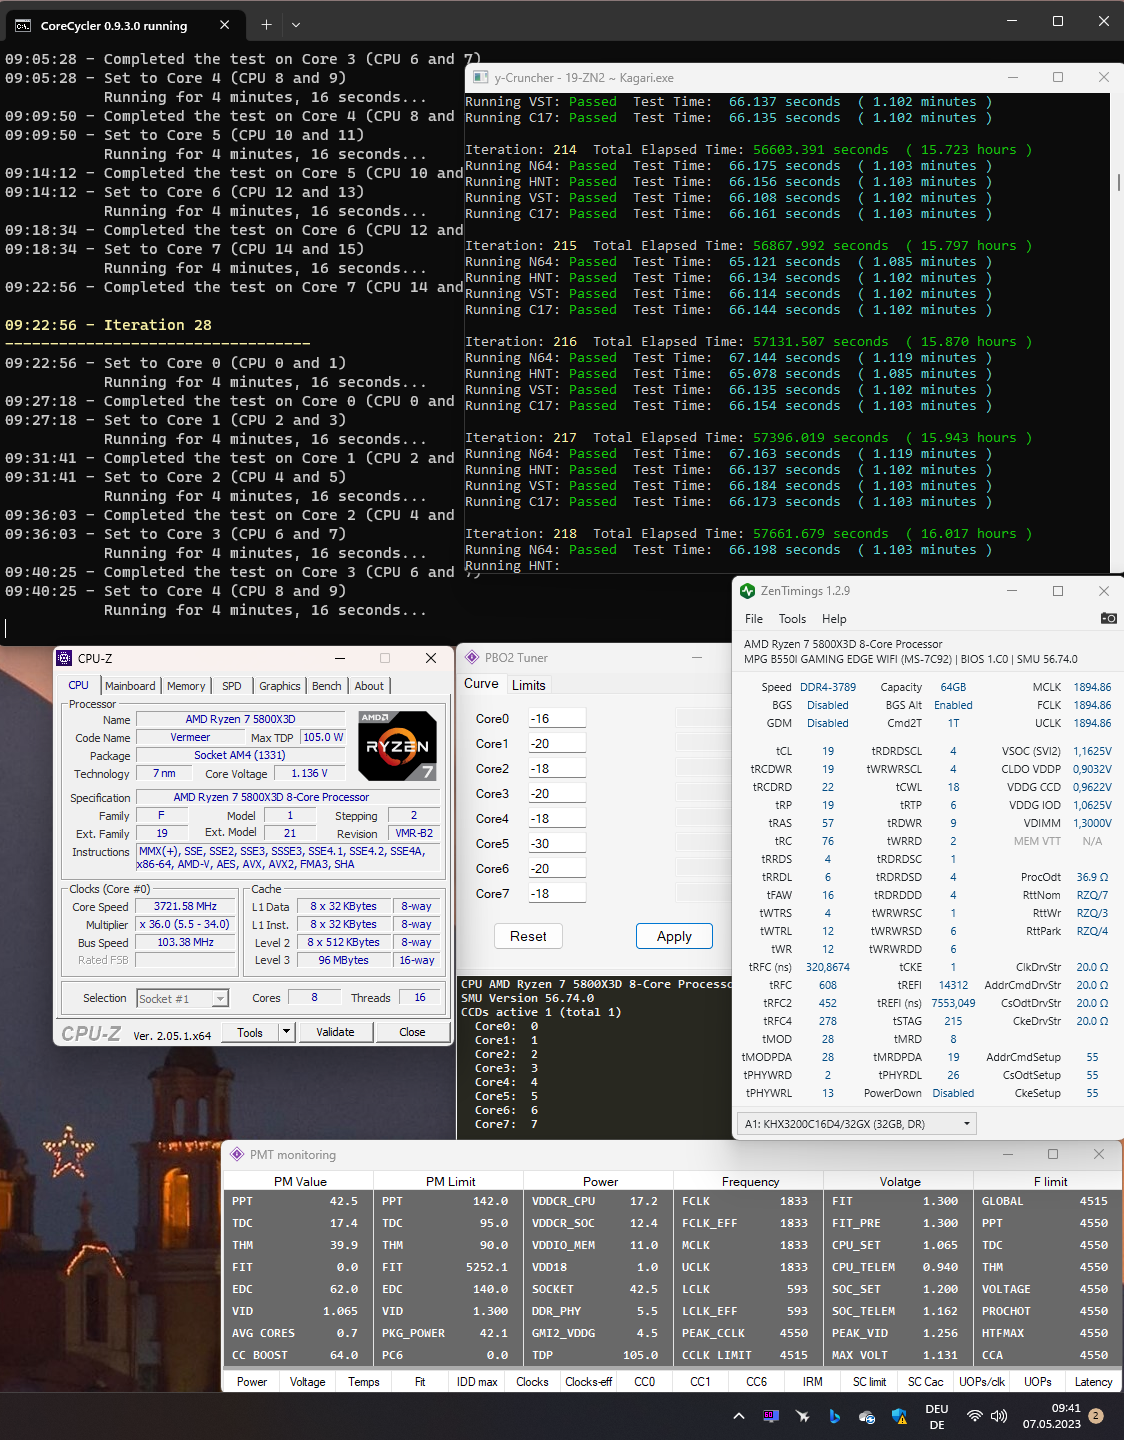Click the DDR4-3789 speed value in ZenTimings

pos(828,687)
